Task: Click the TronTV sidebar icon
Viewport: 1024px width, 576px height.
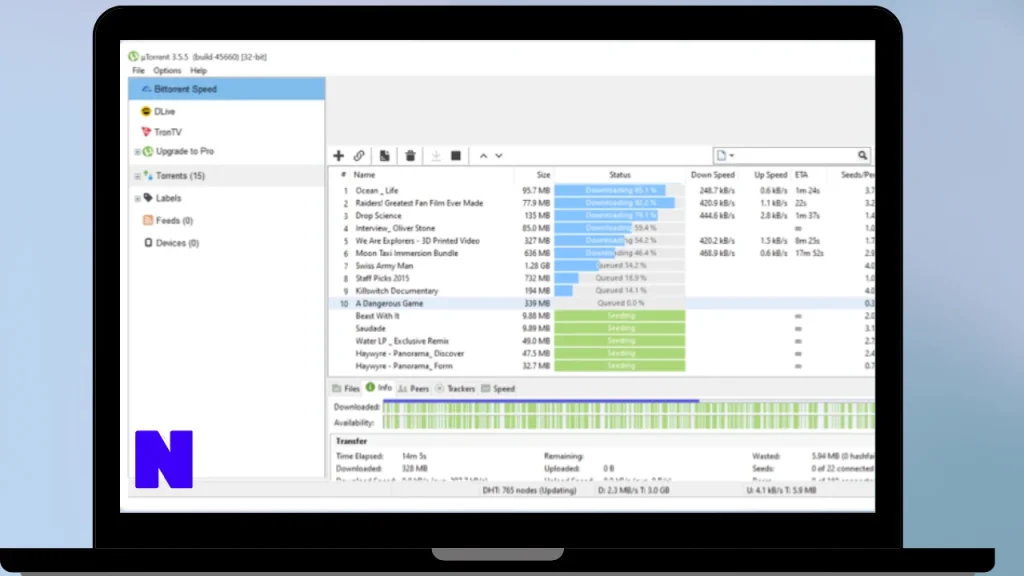Action: [146, 132]
